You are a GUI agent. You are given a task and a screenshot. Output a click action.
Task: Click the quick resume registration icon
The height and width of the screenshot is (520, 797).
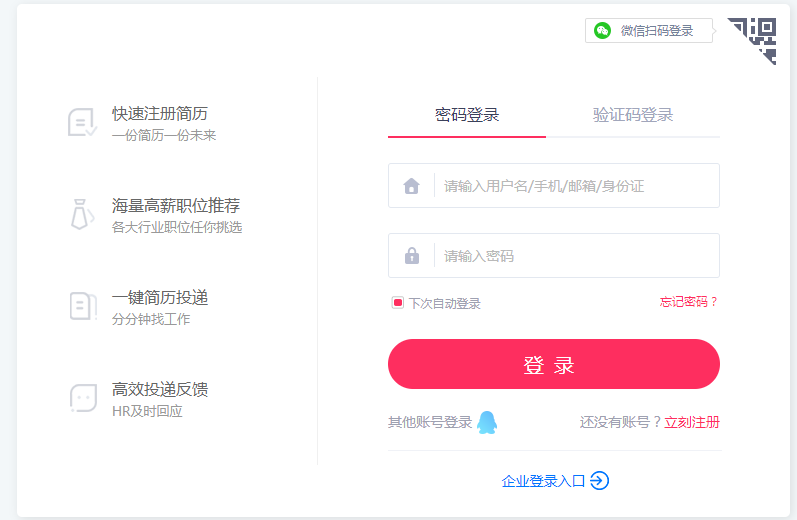[x=82, y=122]
